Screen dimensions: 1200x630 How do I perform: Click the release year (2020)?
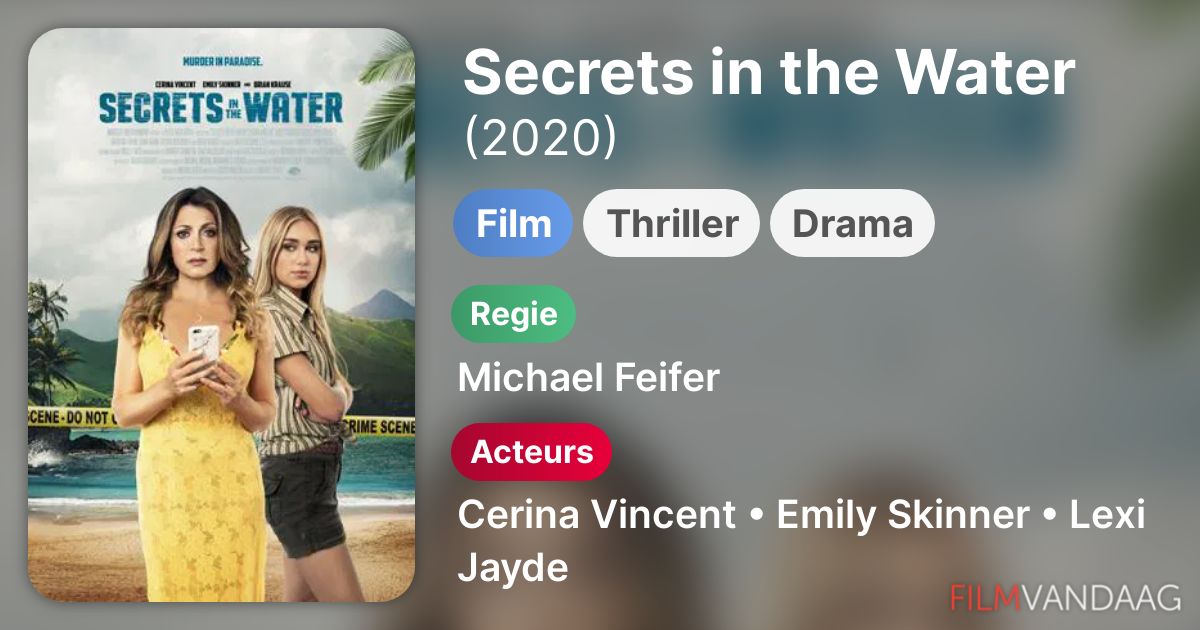[540, 139]
